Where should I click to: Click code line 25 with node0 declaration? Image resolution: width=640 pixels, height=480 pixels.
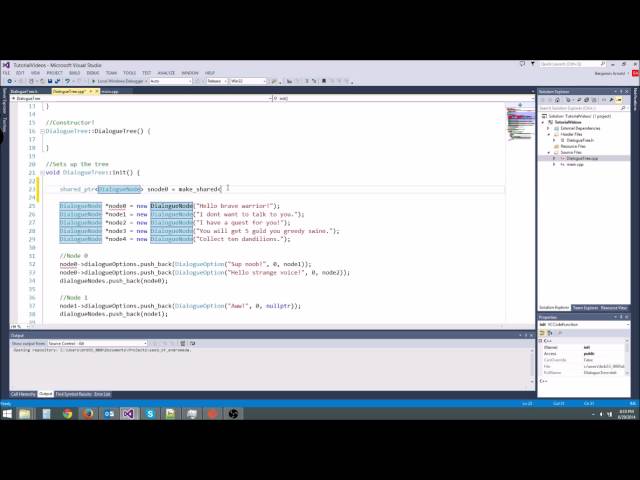click(x=169, y=206)
